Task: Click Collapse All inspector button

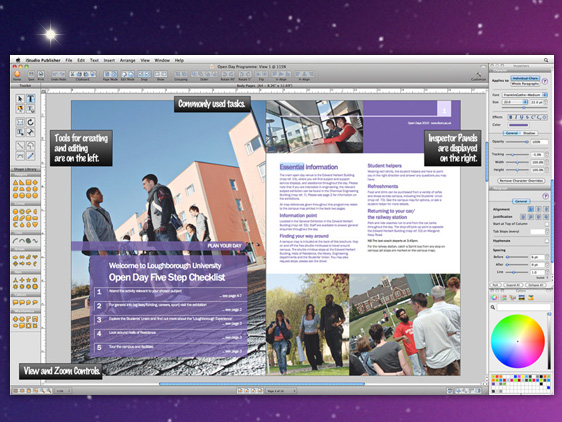Action: pyautogui.click(x=536, y=285)
